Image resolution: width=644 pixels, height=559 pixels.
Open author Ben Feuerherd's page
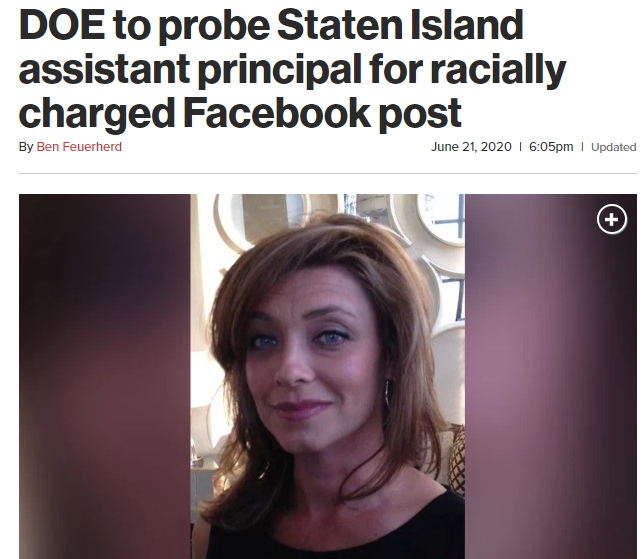[x=79, y=147]
